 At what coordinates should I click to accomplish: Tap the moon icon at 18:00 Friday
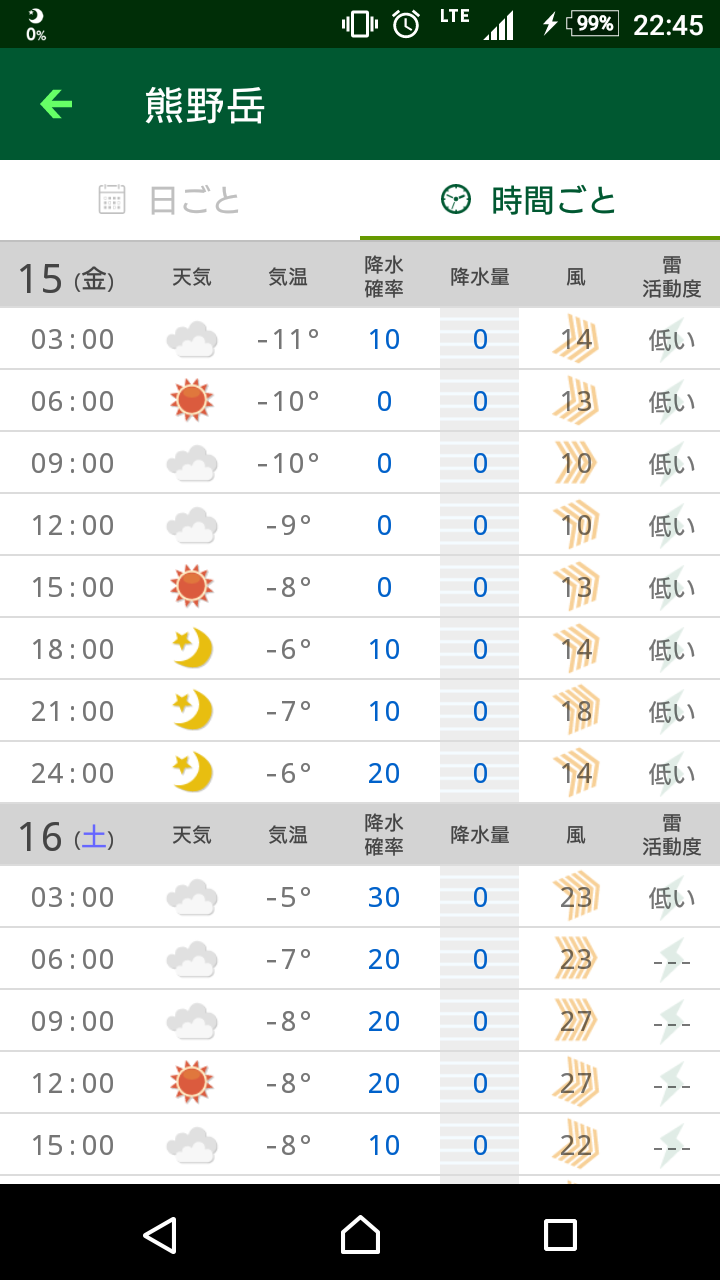pyautogui.click(x=192, y=649)
